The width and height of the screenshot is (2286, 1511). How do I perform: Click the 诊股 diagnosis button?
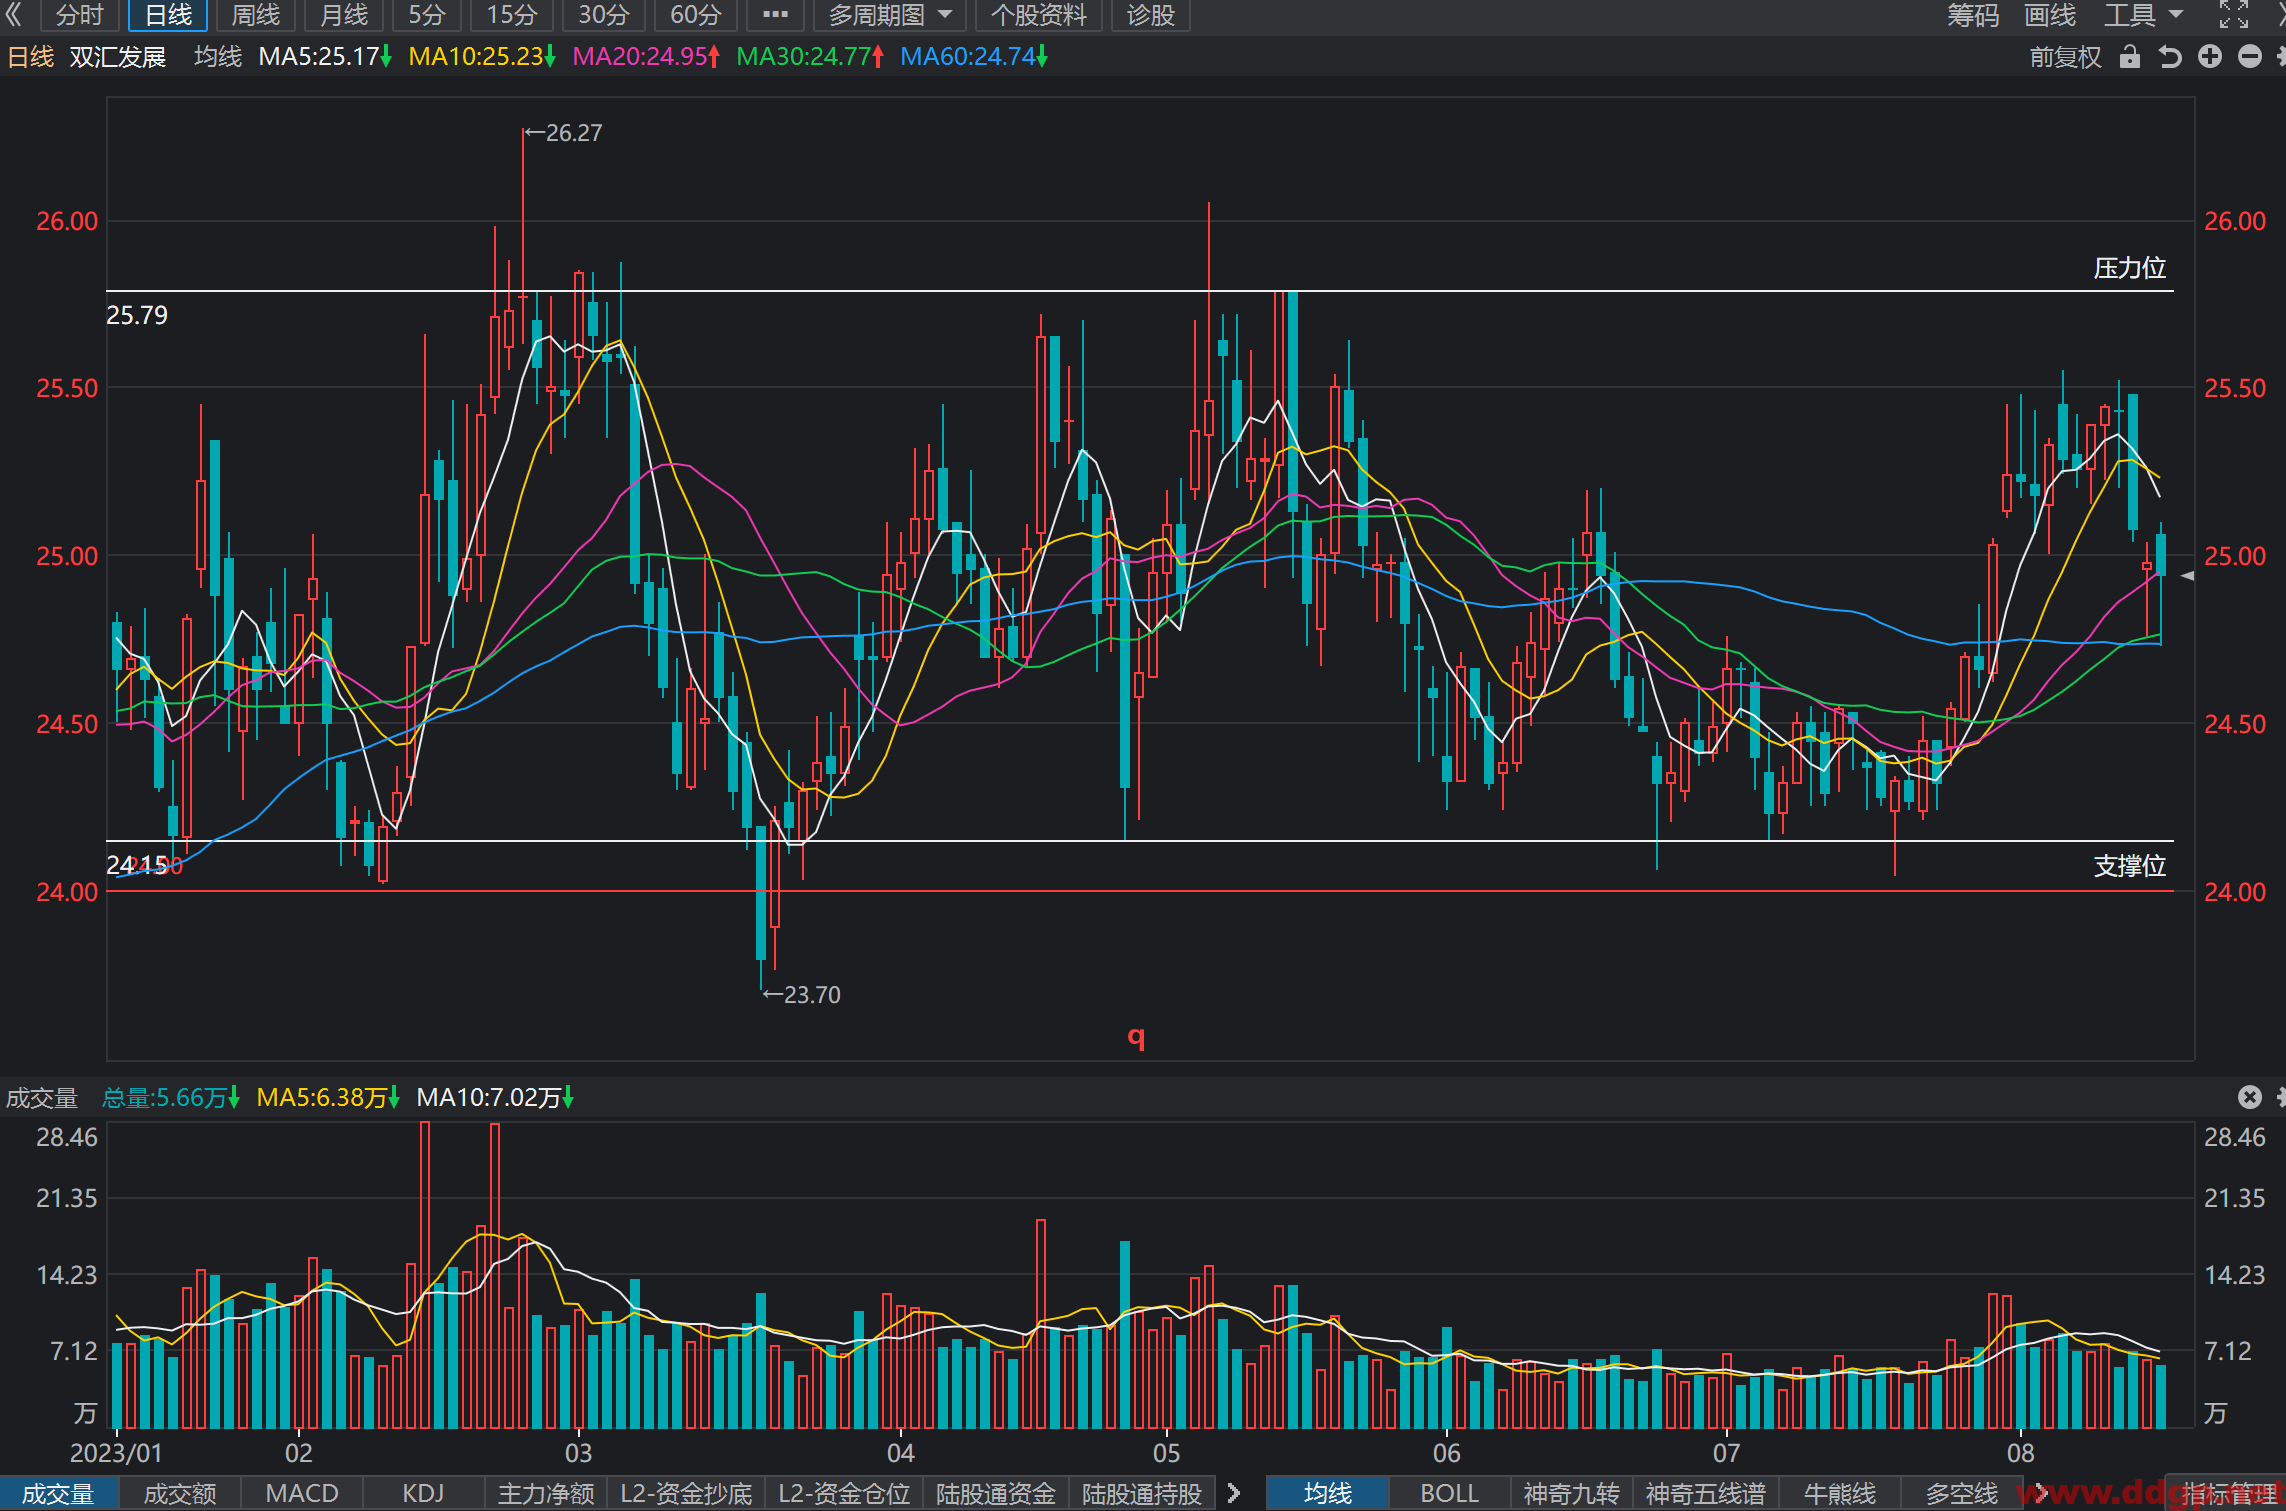(x=1150, y=15)
